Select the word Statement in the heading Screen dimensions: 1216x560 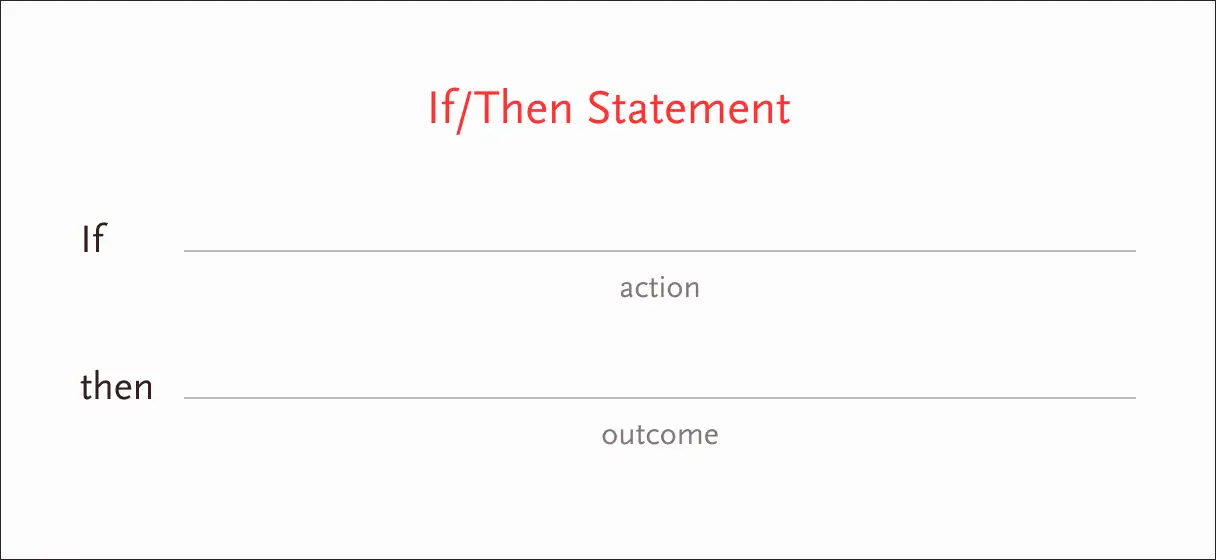[689, 108]
